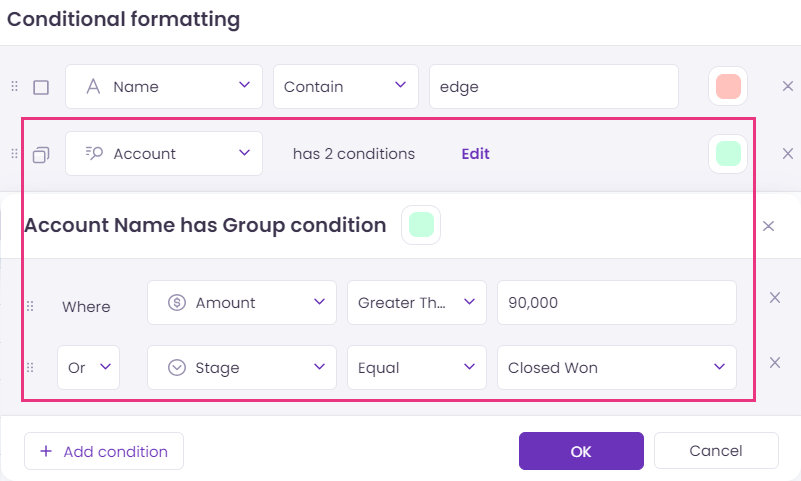The width and height of the screenshot is (801, 481).
Task: Expand the Account field dropdown
Action: pyautogui.click(x=164, y=154)
